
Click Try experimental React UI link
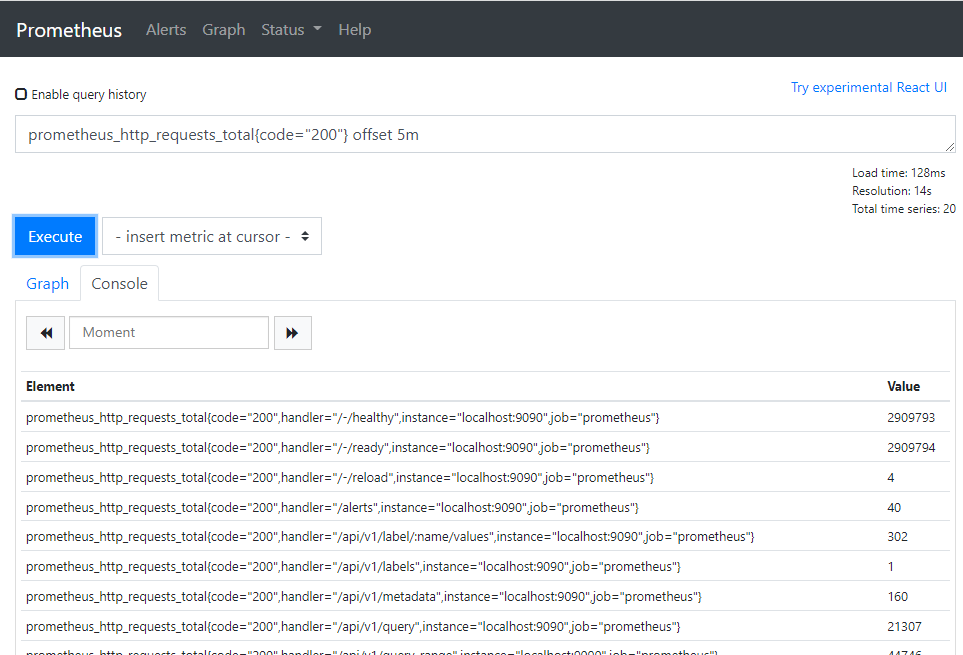[868, 87]
